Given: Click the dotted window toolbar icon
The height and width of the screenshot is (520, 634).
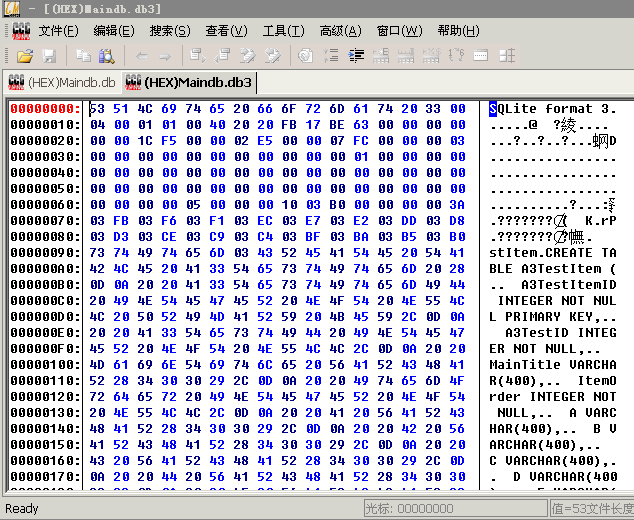Looking at the screenshot, I should pos(481,56).
